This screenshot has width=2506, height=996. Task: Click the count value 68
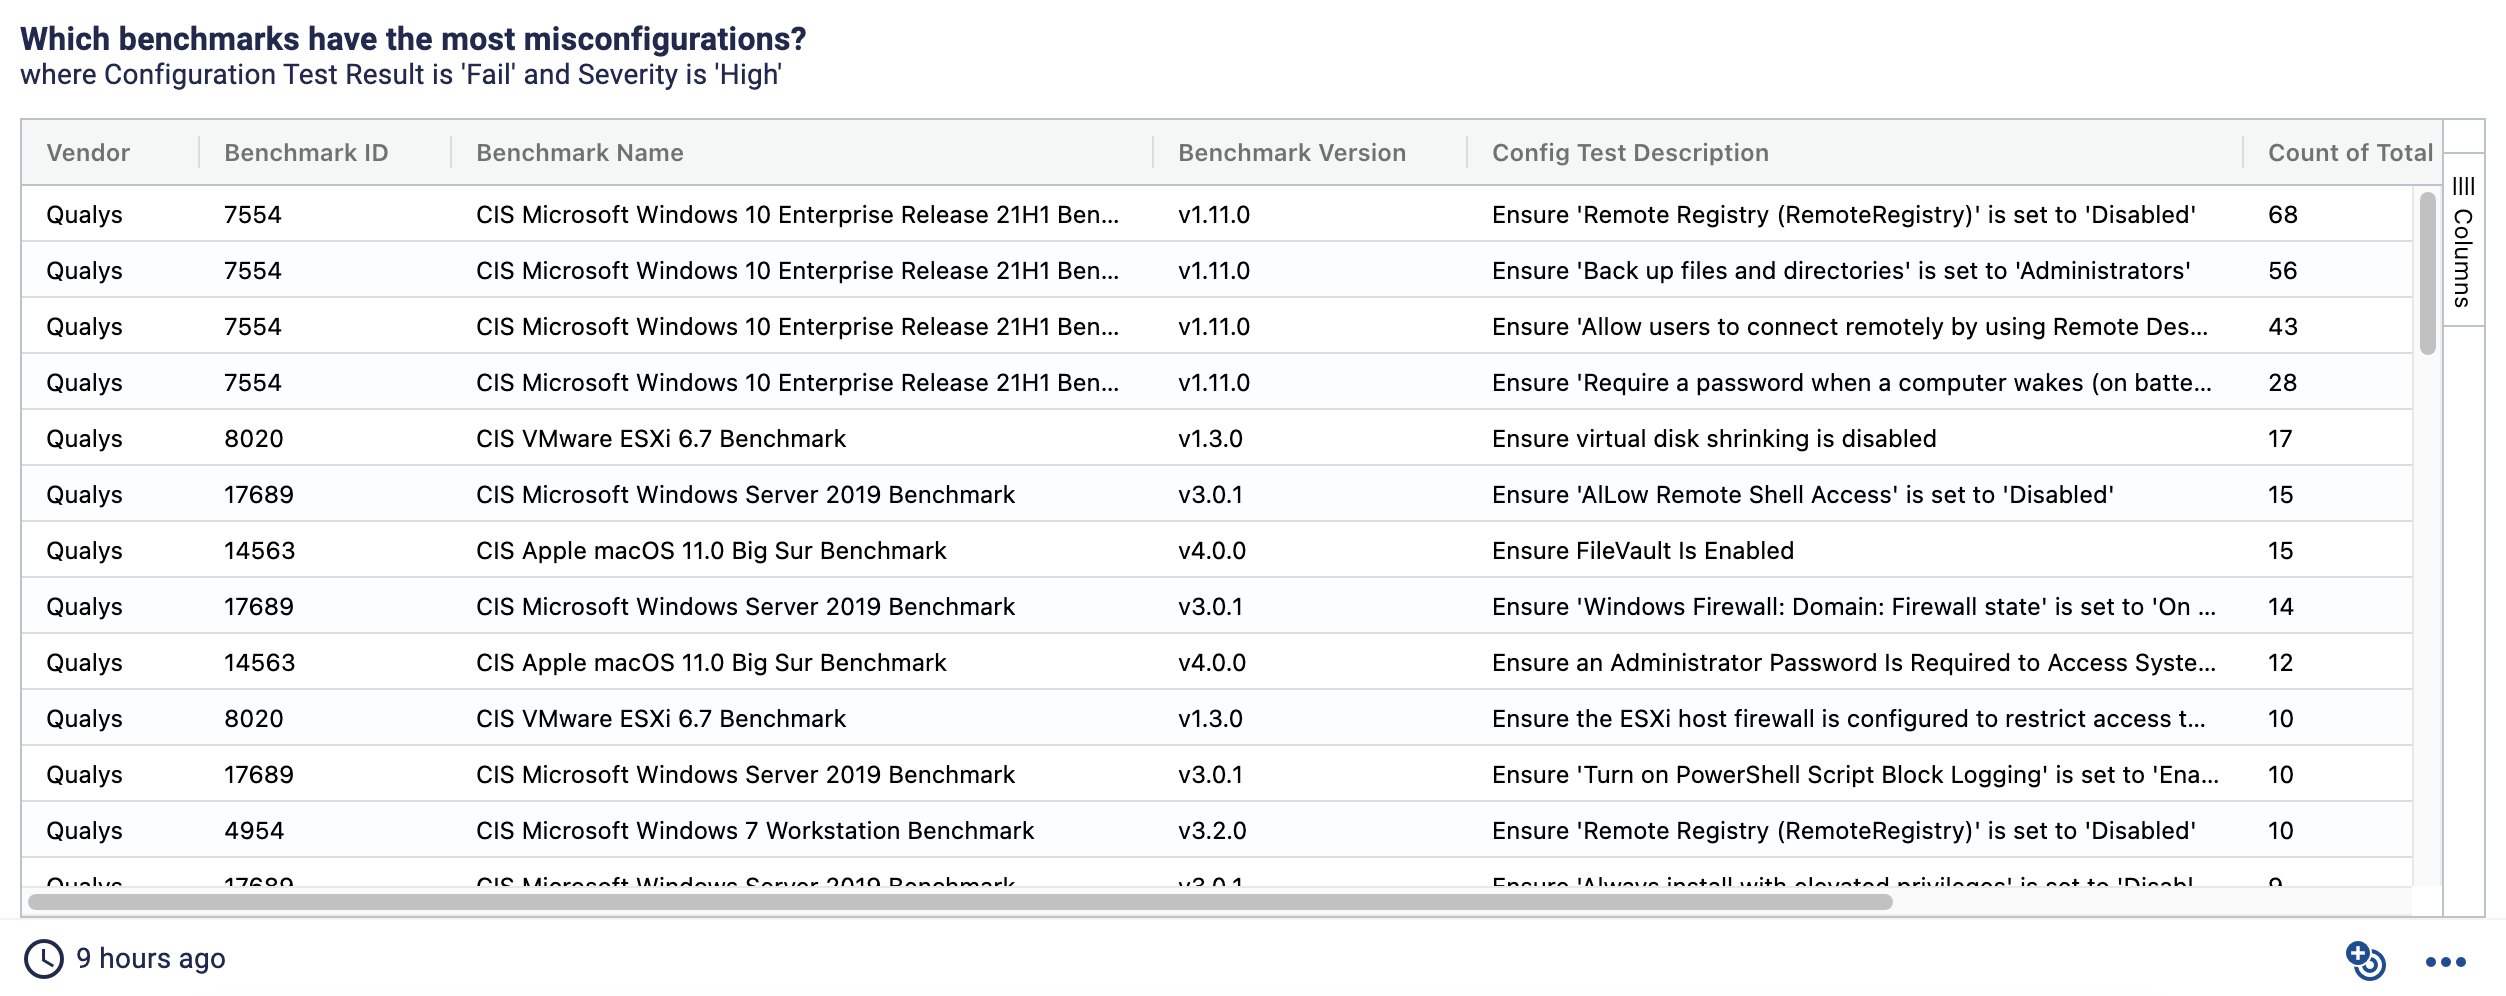tap(2283, 215)
